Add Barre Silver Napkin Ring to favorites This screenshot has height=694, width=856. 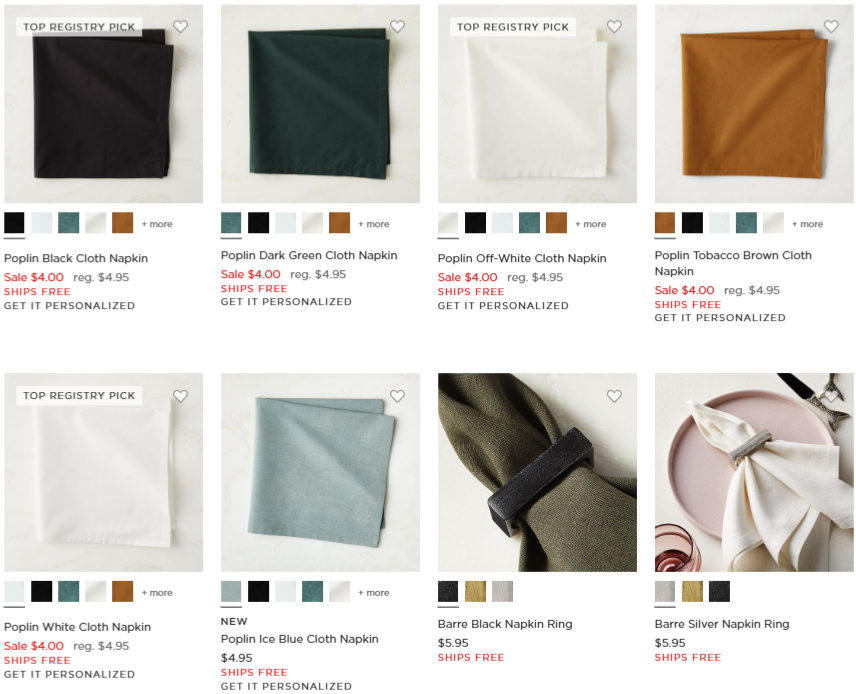pyautogui.click(x=831, y=395)
